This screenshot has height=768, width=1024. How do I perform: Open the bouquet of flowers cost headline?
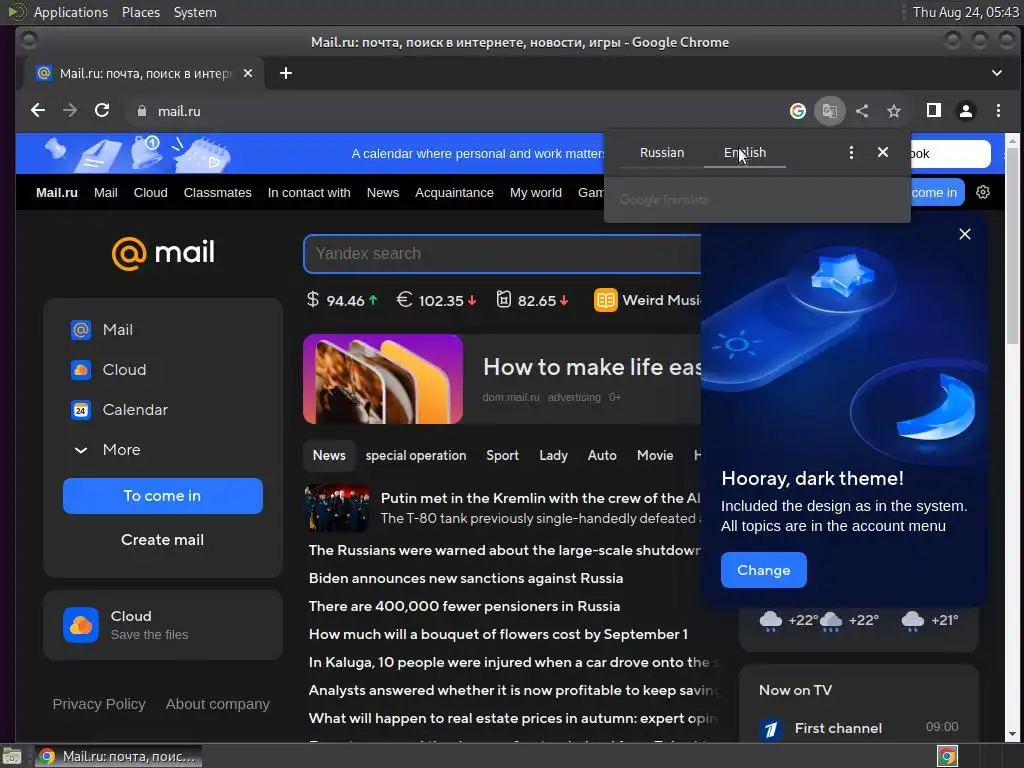click(498, 634)
